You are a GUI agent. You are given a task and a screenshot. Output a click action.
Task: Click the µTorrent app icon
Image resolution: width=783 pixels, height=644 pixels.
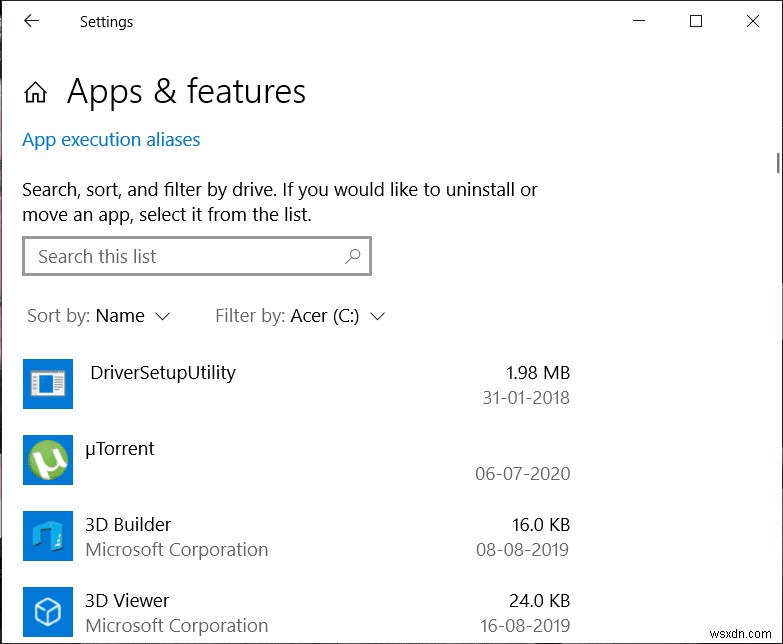pyautogui.click(x=48, y=460)
